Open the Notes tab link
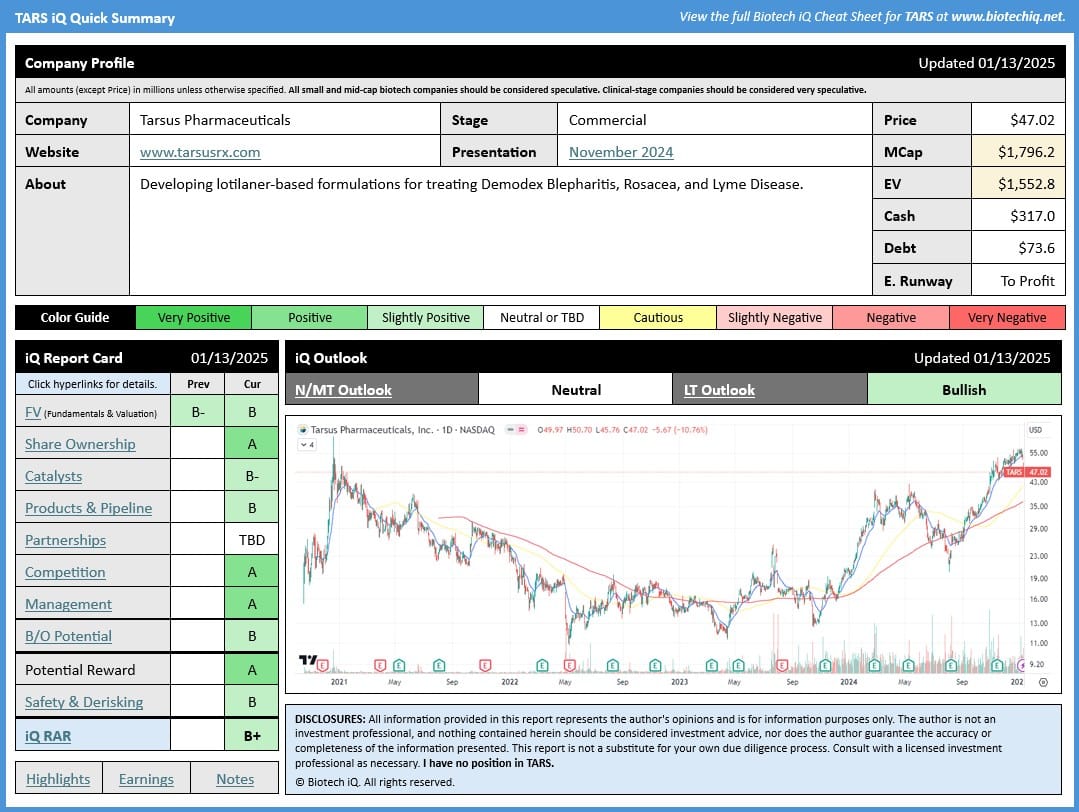Screen dimensions: 1079x812 pos(235,779)
